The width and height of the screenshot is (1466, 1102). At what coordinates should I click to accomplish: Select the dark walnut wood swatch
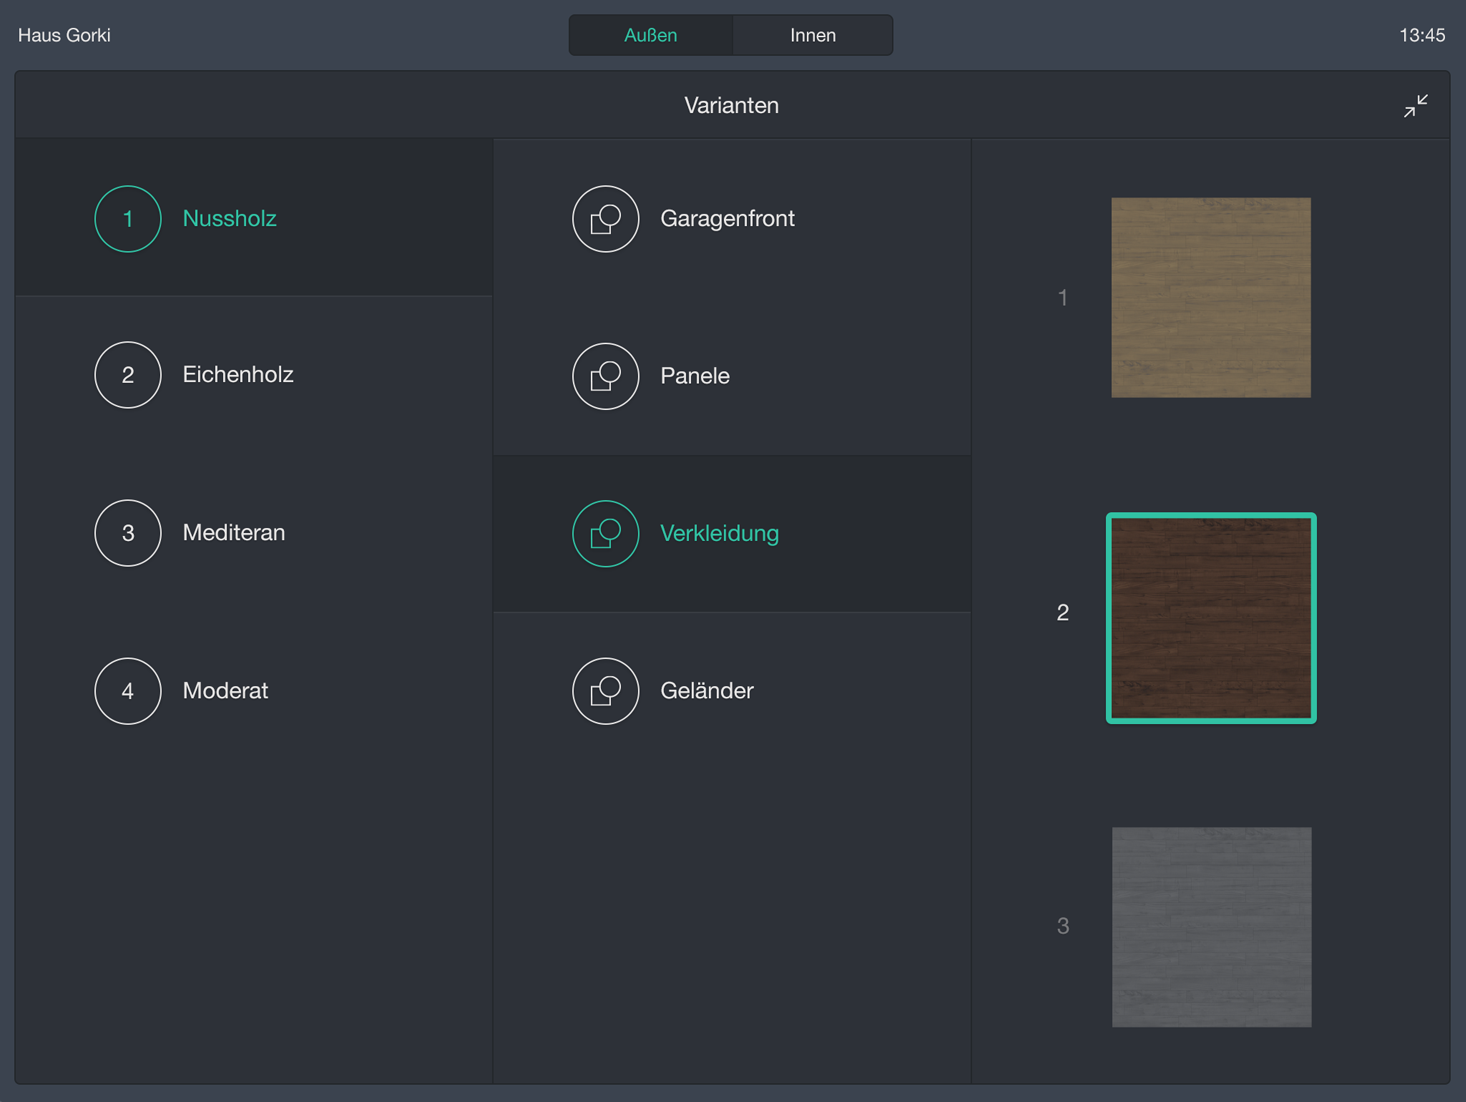tap(1210, 618)
